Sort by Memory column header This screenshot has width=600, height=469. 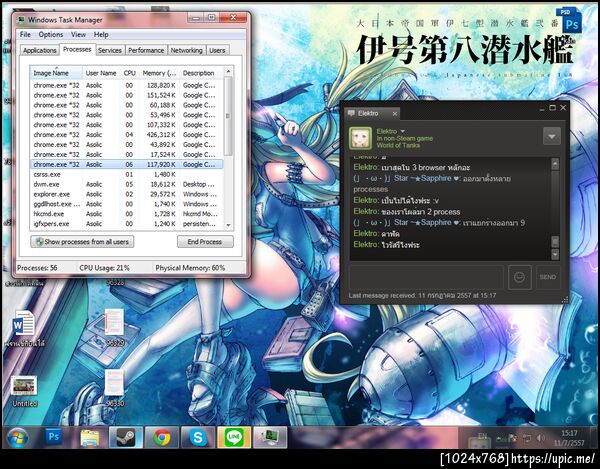point(159,73)
